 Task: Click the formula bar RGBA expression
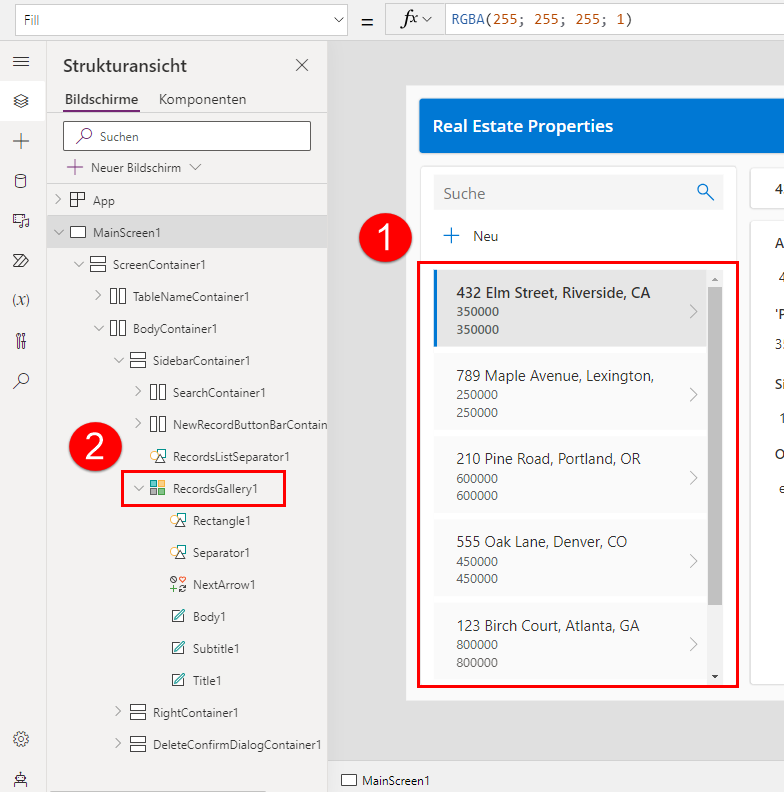coord(542,20)
